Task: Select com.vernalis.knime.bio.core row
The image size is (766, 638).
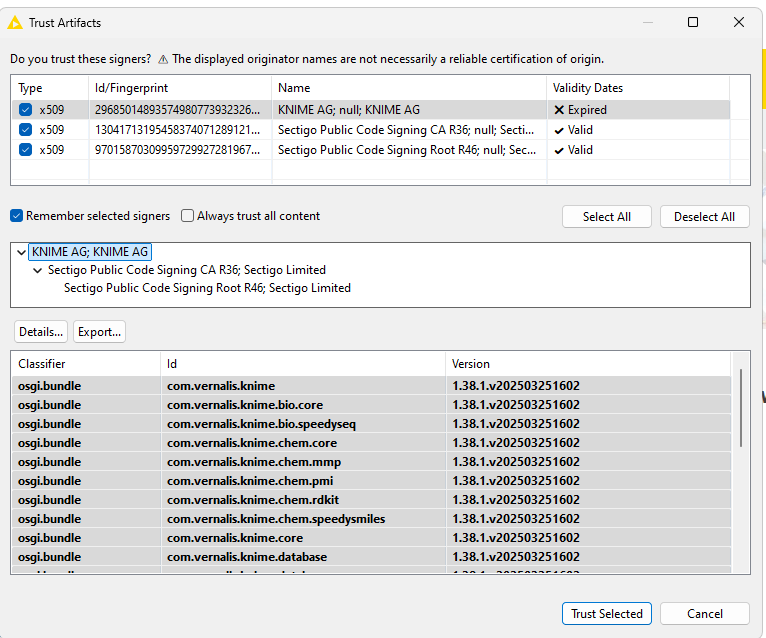Action: (371, 404)
